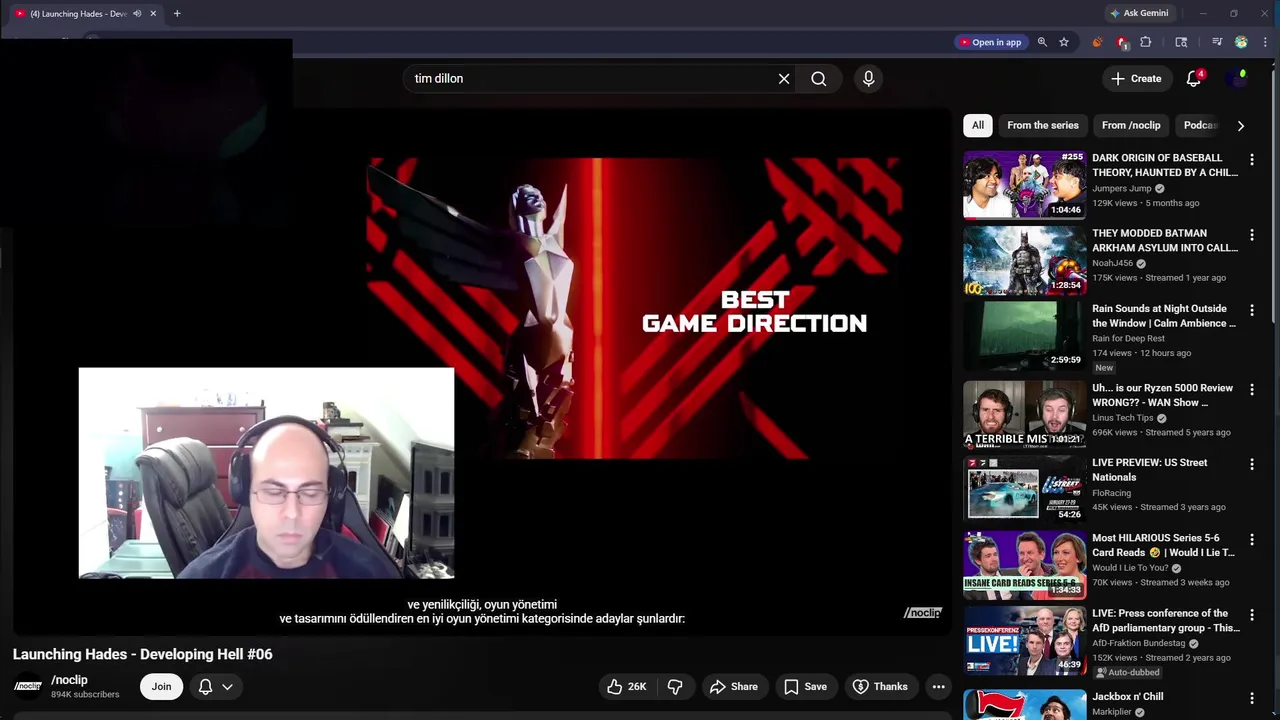Click Ask Gemini button
1280x720 pixels.
[1138, 13]
